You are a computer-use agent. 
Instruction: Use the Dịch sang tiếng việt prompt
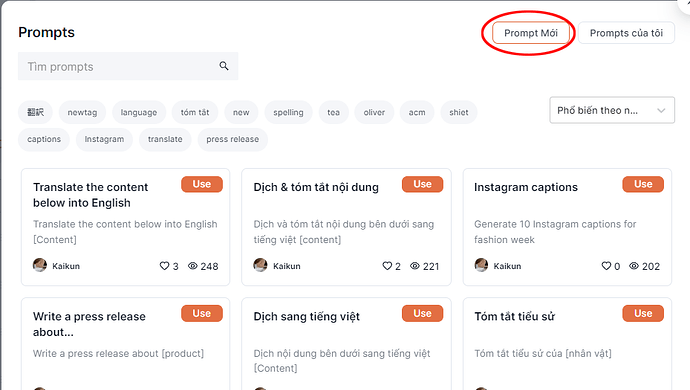(x=422, y=313)
